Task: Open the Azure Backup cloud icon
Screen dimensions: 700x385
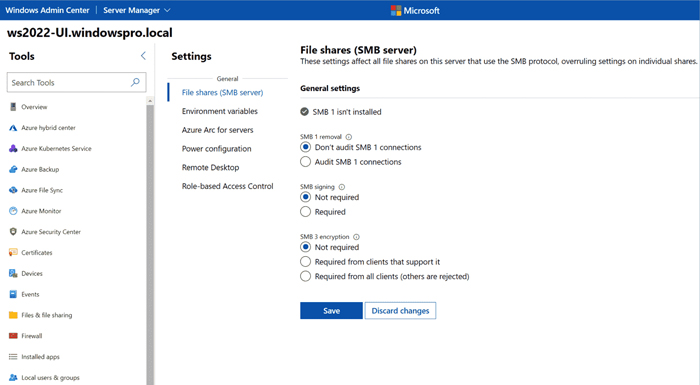Action: (x=13, y=169)
